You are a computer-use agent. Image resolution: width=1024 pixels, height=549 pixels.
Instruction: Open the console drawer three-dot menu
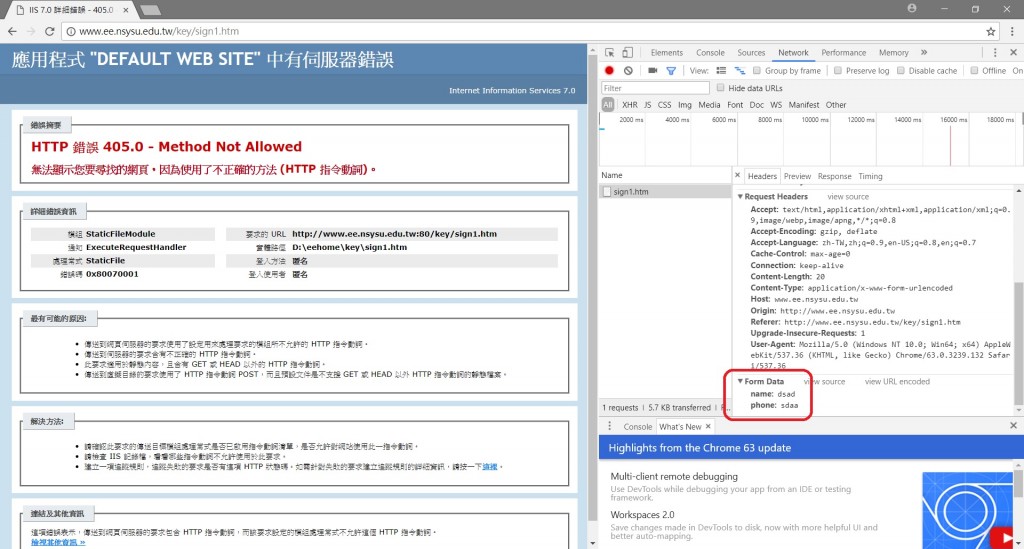(610, 426)
